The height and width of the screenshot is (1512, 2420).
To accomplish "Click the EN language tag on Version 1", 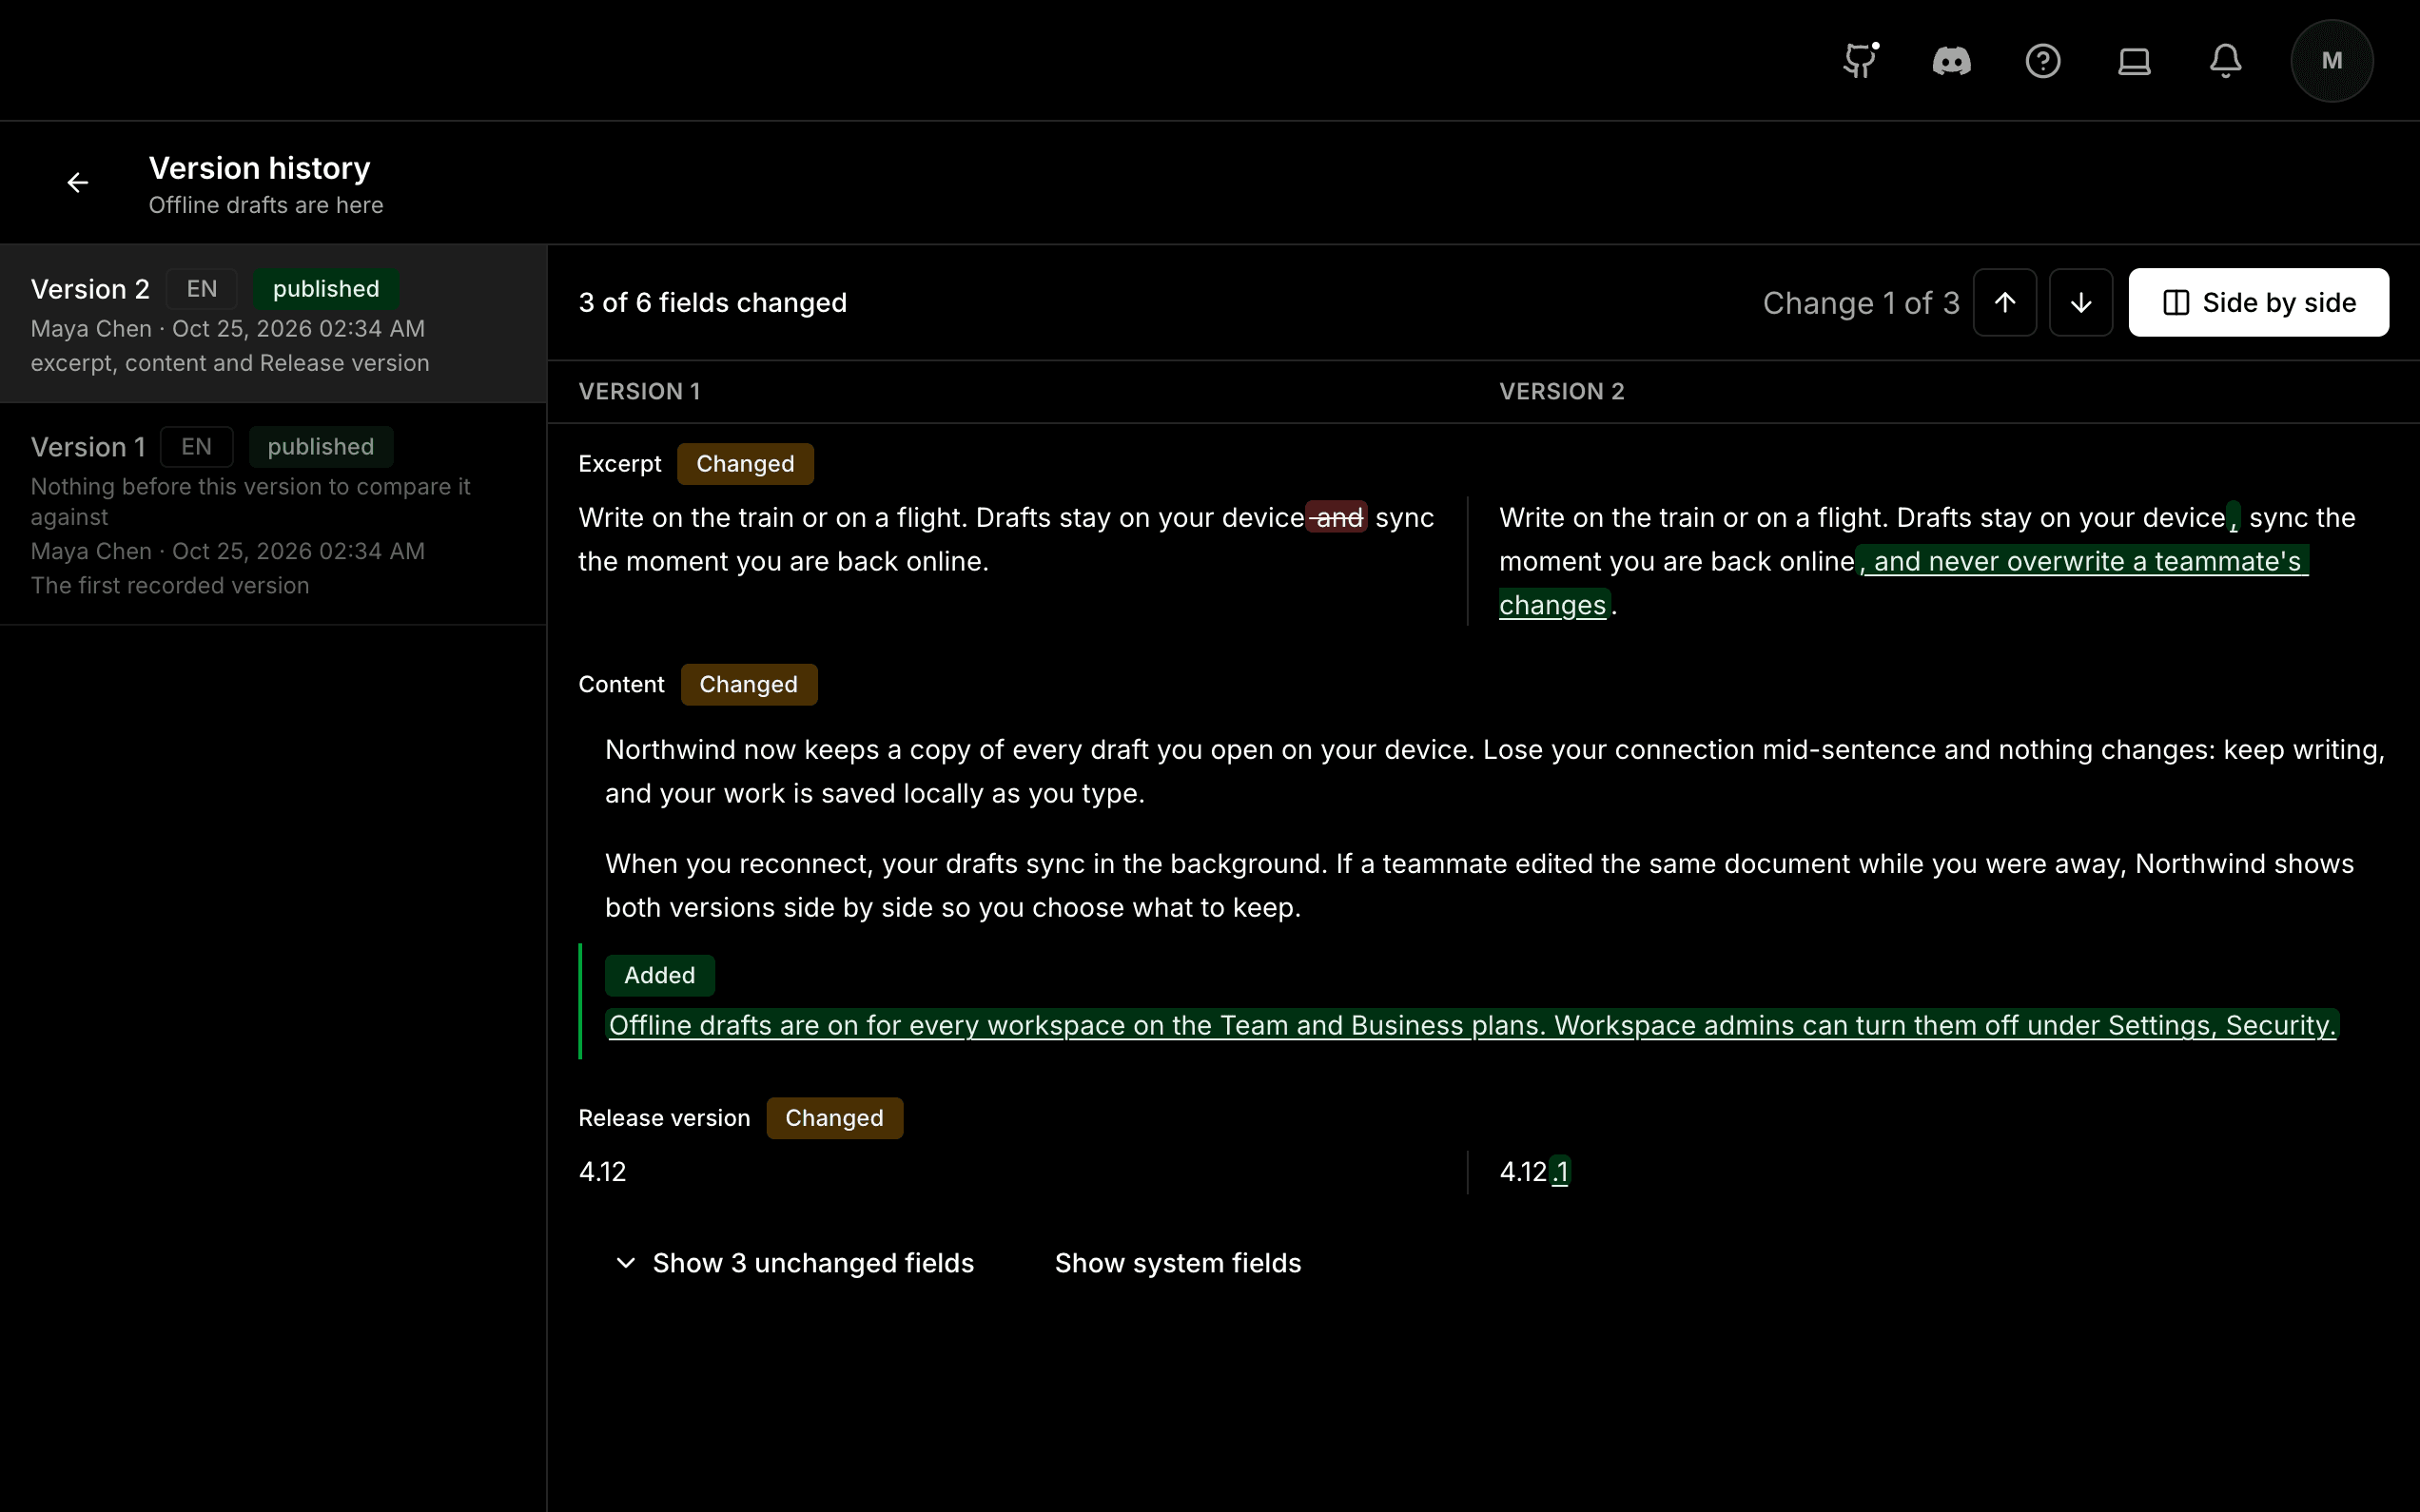I will [x=197, y=447].
